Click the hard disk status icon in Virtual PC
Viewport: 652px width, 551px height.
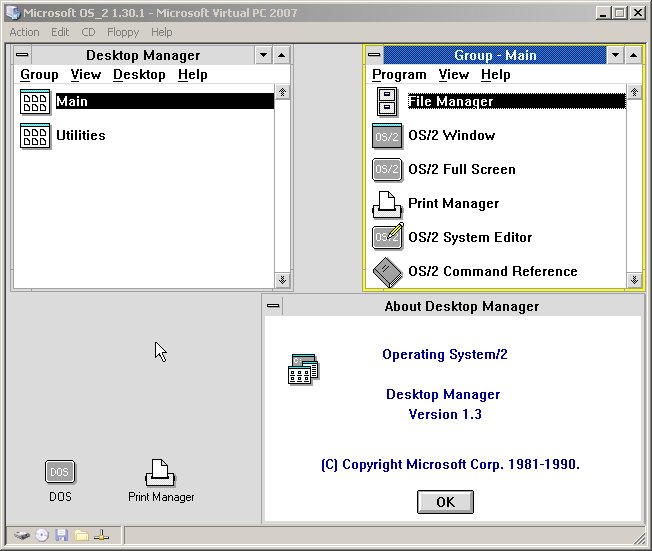22,536
